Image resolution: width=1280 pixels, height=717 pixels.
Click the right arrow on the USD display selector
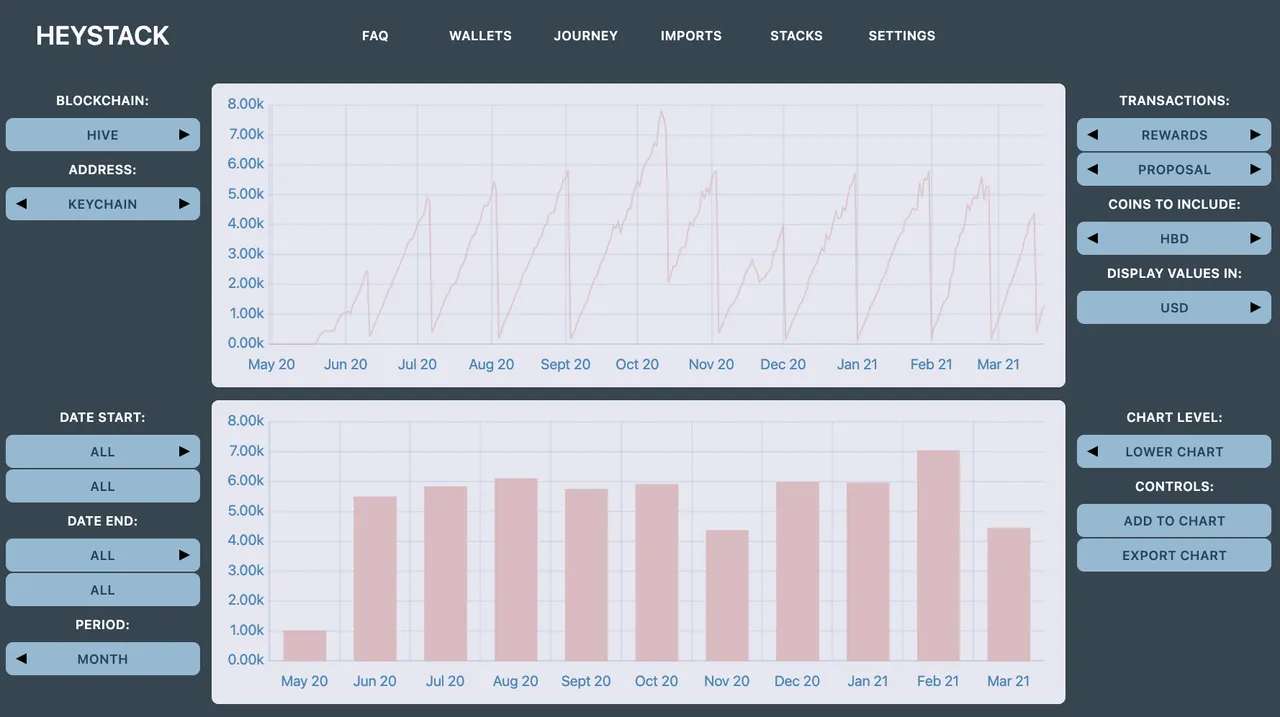(1255, 308)
